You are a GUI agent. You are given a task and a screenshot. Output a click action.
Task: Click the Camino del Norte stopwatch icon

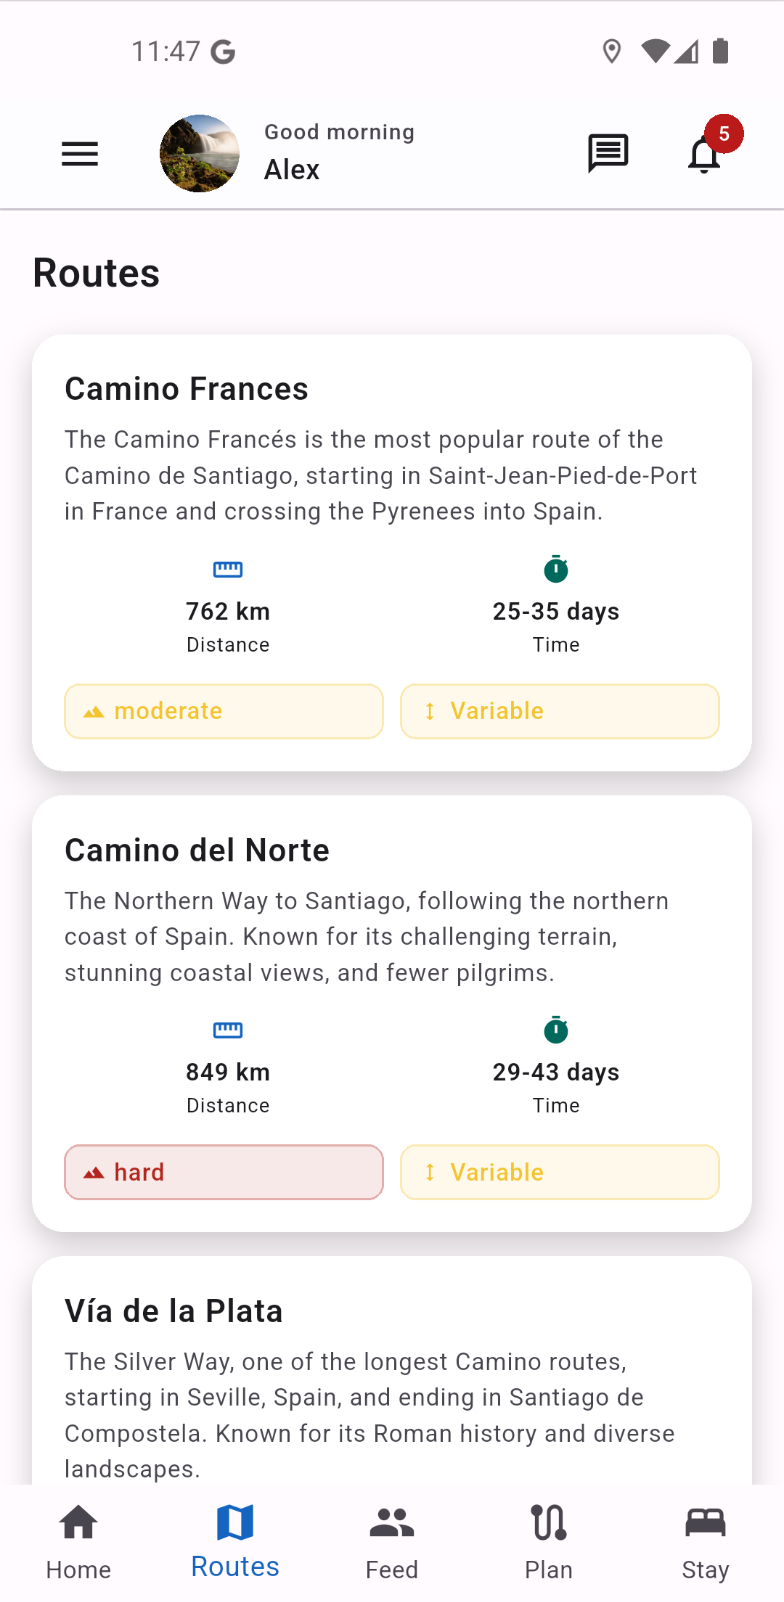556,1030
